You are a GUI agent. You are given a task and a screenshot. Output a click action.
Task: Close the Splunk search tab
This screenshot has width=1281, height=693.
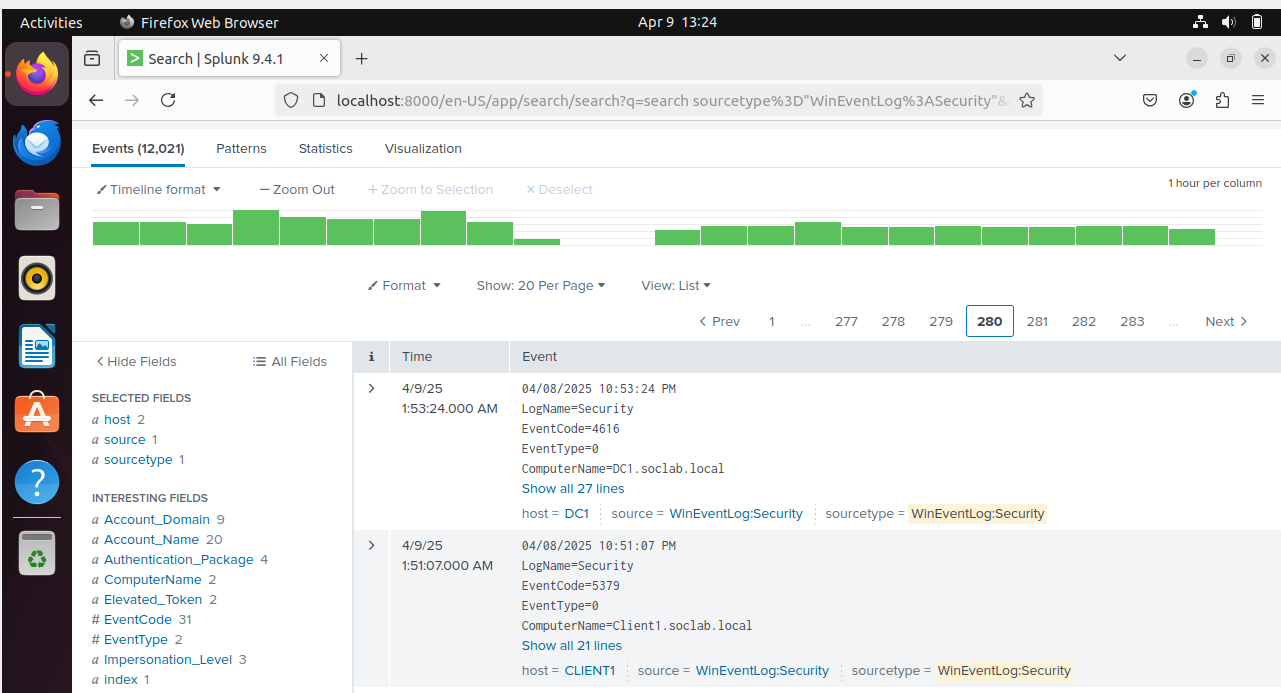tap(324, 59)
